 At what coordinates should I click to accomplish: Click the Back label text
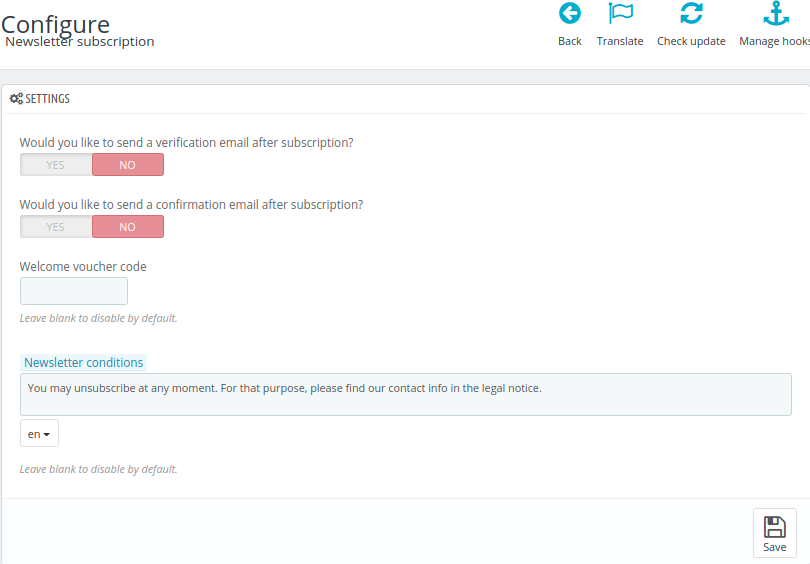[x=570, y=41]
